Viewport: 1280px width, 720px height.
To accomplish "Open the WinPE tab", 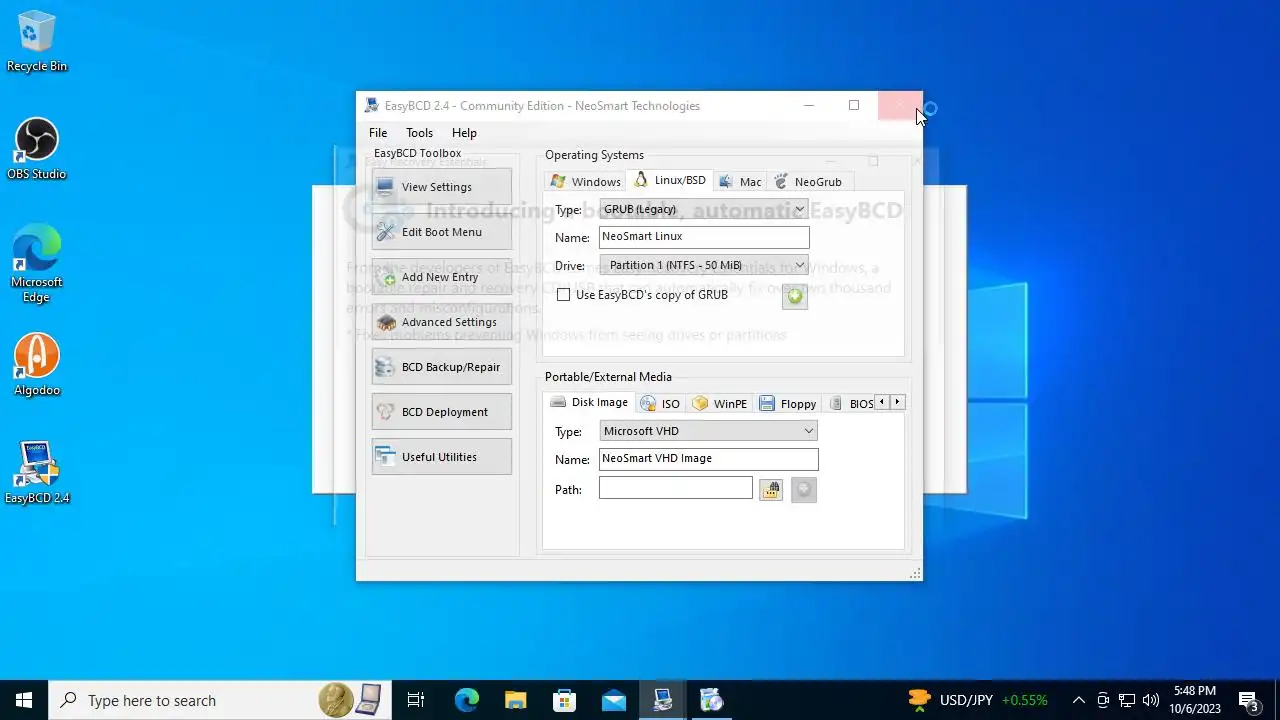I will [x=720, y=404].
